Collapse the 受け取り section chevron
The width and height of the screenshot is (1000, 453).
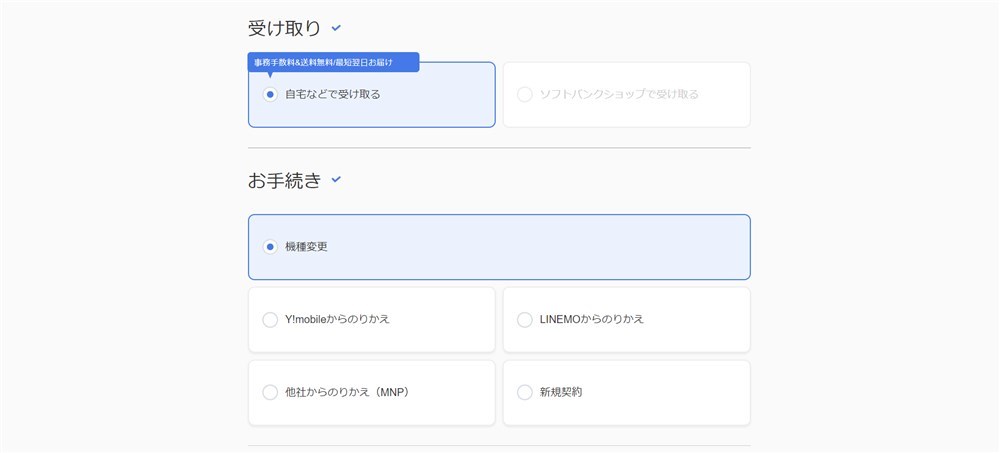(x=336, y=28)
